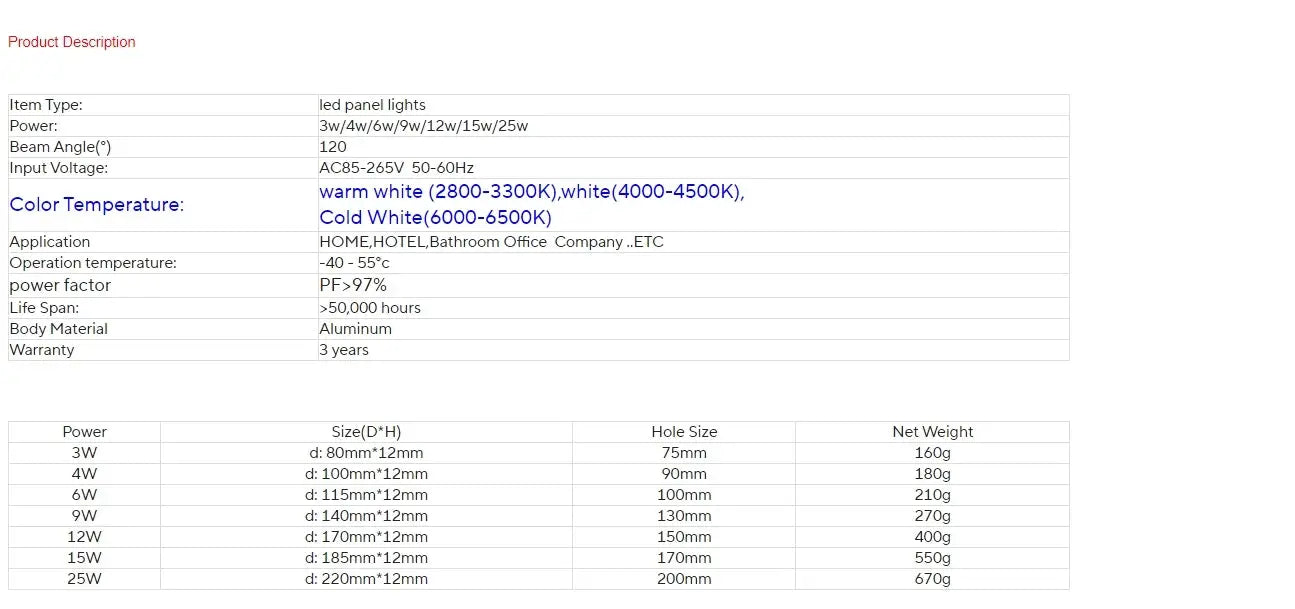Select the Item Type label cell

point(46,105)
